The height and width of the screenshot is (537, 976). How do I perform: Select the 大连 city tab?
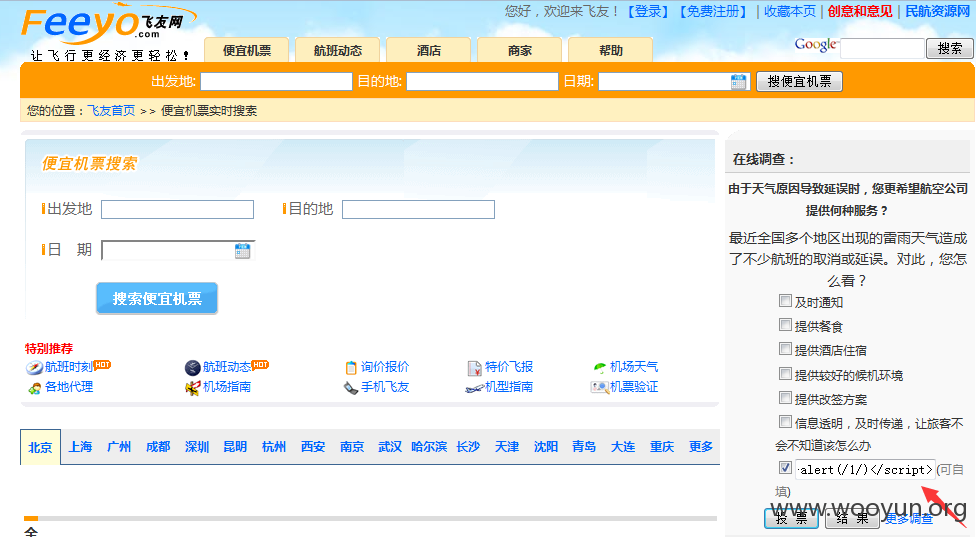[622, 447]
